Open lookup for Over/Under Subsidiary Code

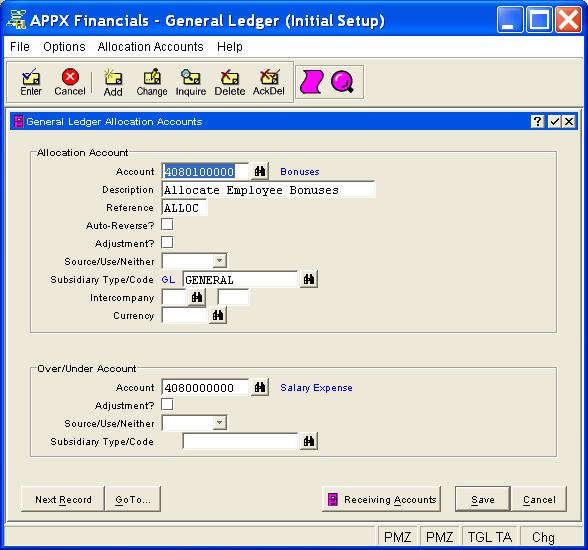point(309,441)
